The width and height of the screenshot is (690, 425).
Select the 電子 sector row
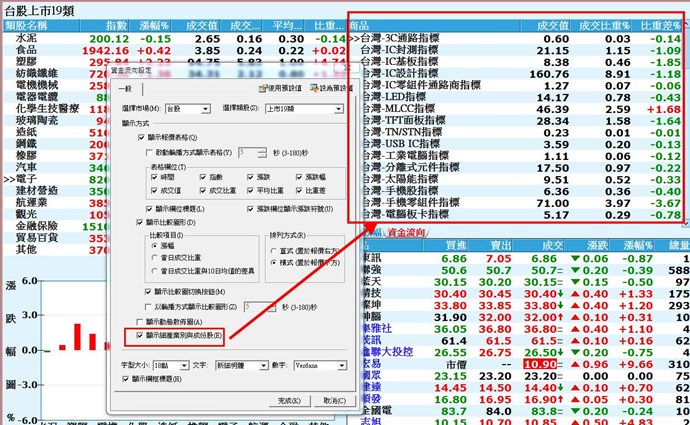coord(56,179)
